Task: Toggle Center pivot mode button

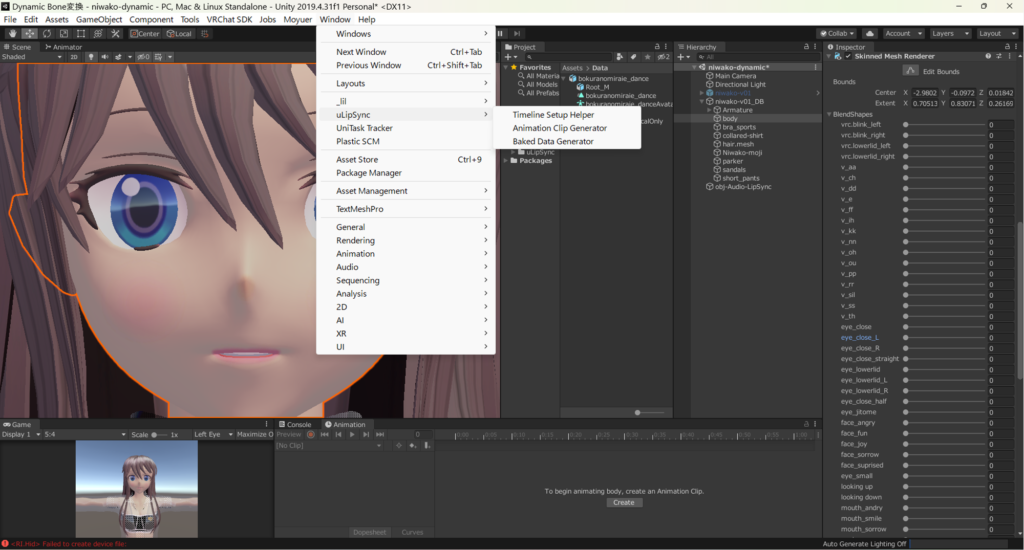Action: coord(144,33)
